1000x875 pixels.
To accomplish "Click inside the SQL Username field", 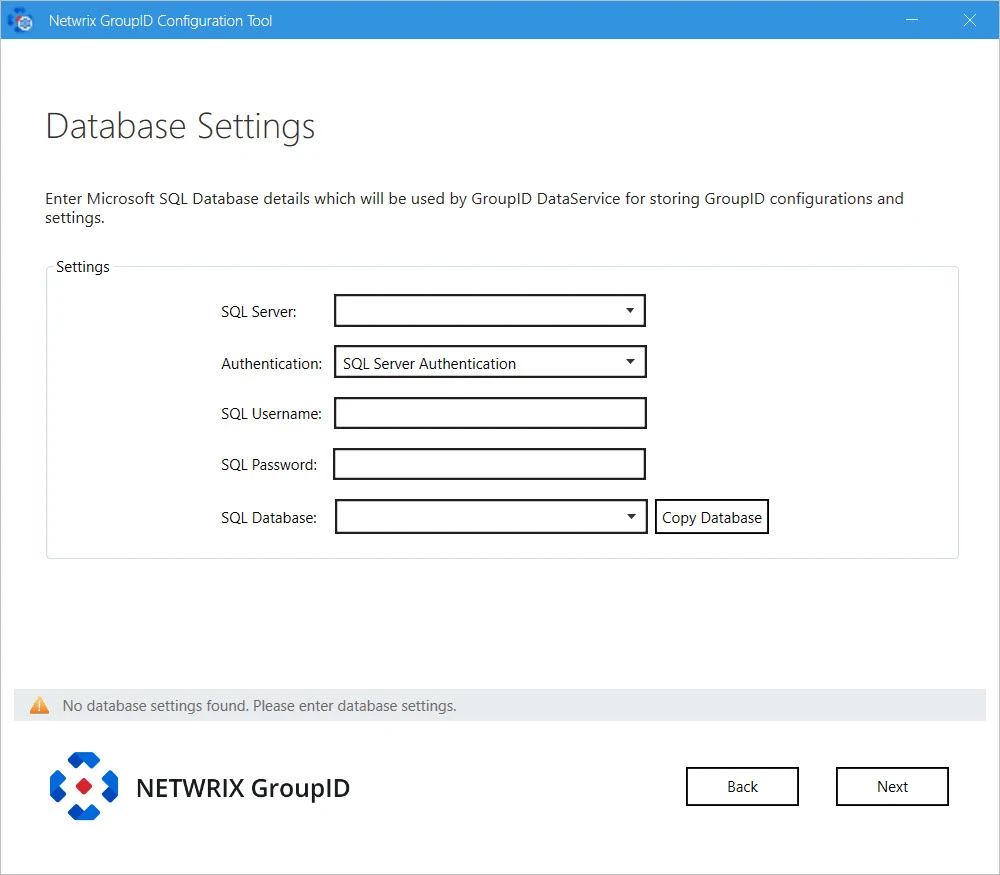I will [490, 413].
